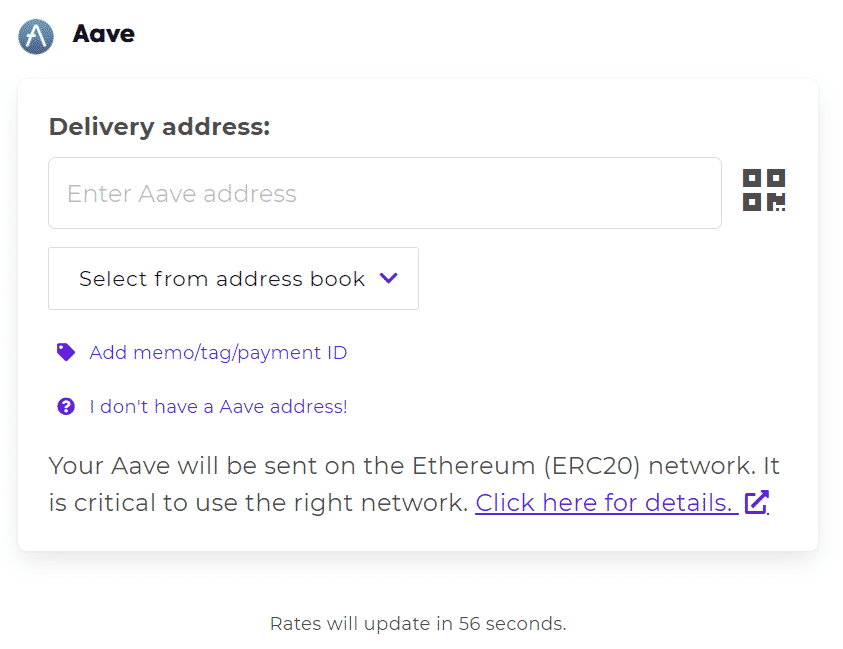Add a memo/tag/payment ID
The height and width of the screenshot is (649, 843).
[218, 353]
